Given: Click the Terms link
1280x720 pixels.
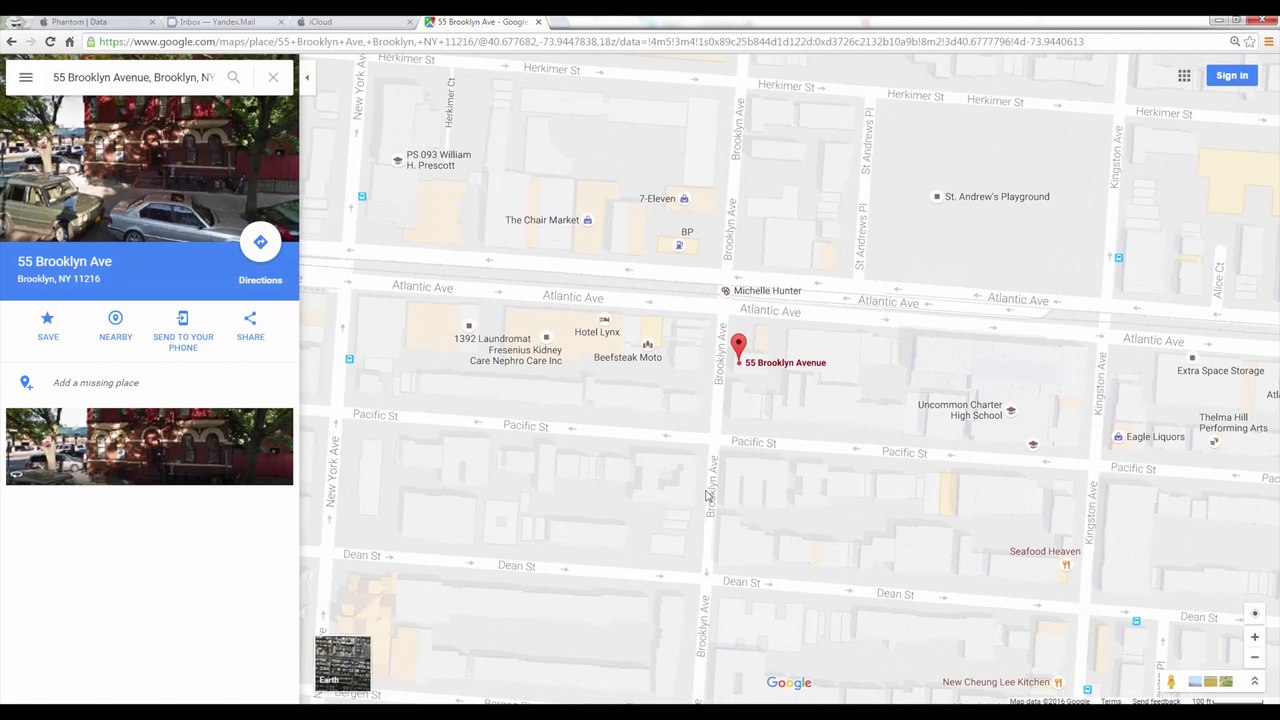Looking at the screenshot, I should (x=1111, y=702).
